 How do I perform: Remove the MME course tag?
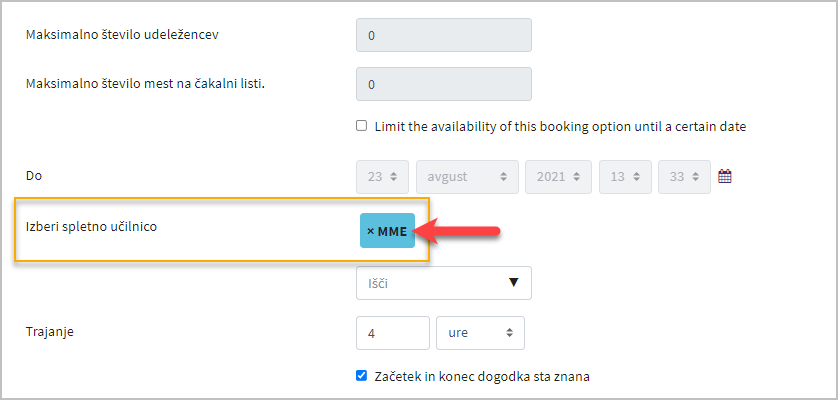tap(387, 230)
